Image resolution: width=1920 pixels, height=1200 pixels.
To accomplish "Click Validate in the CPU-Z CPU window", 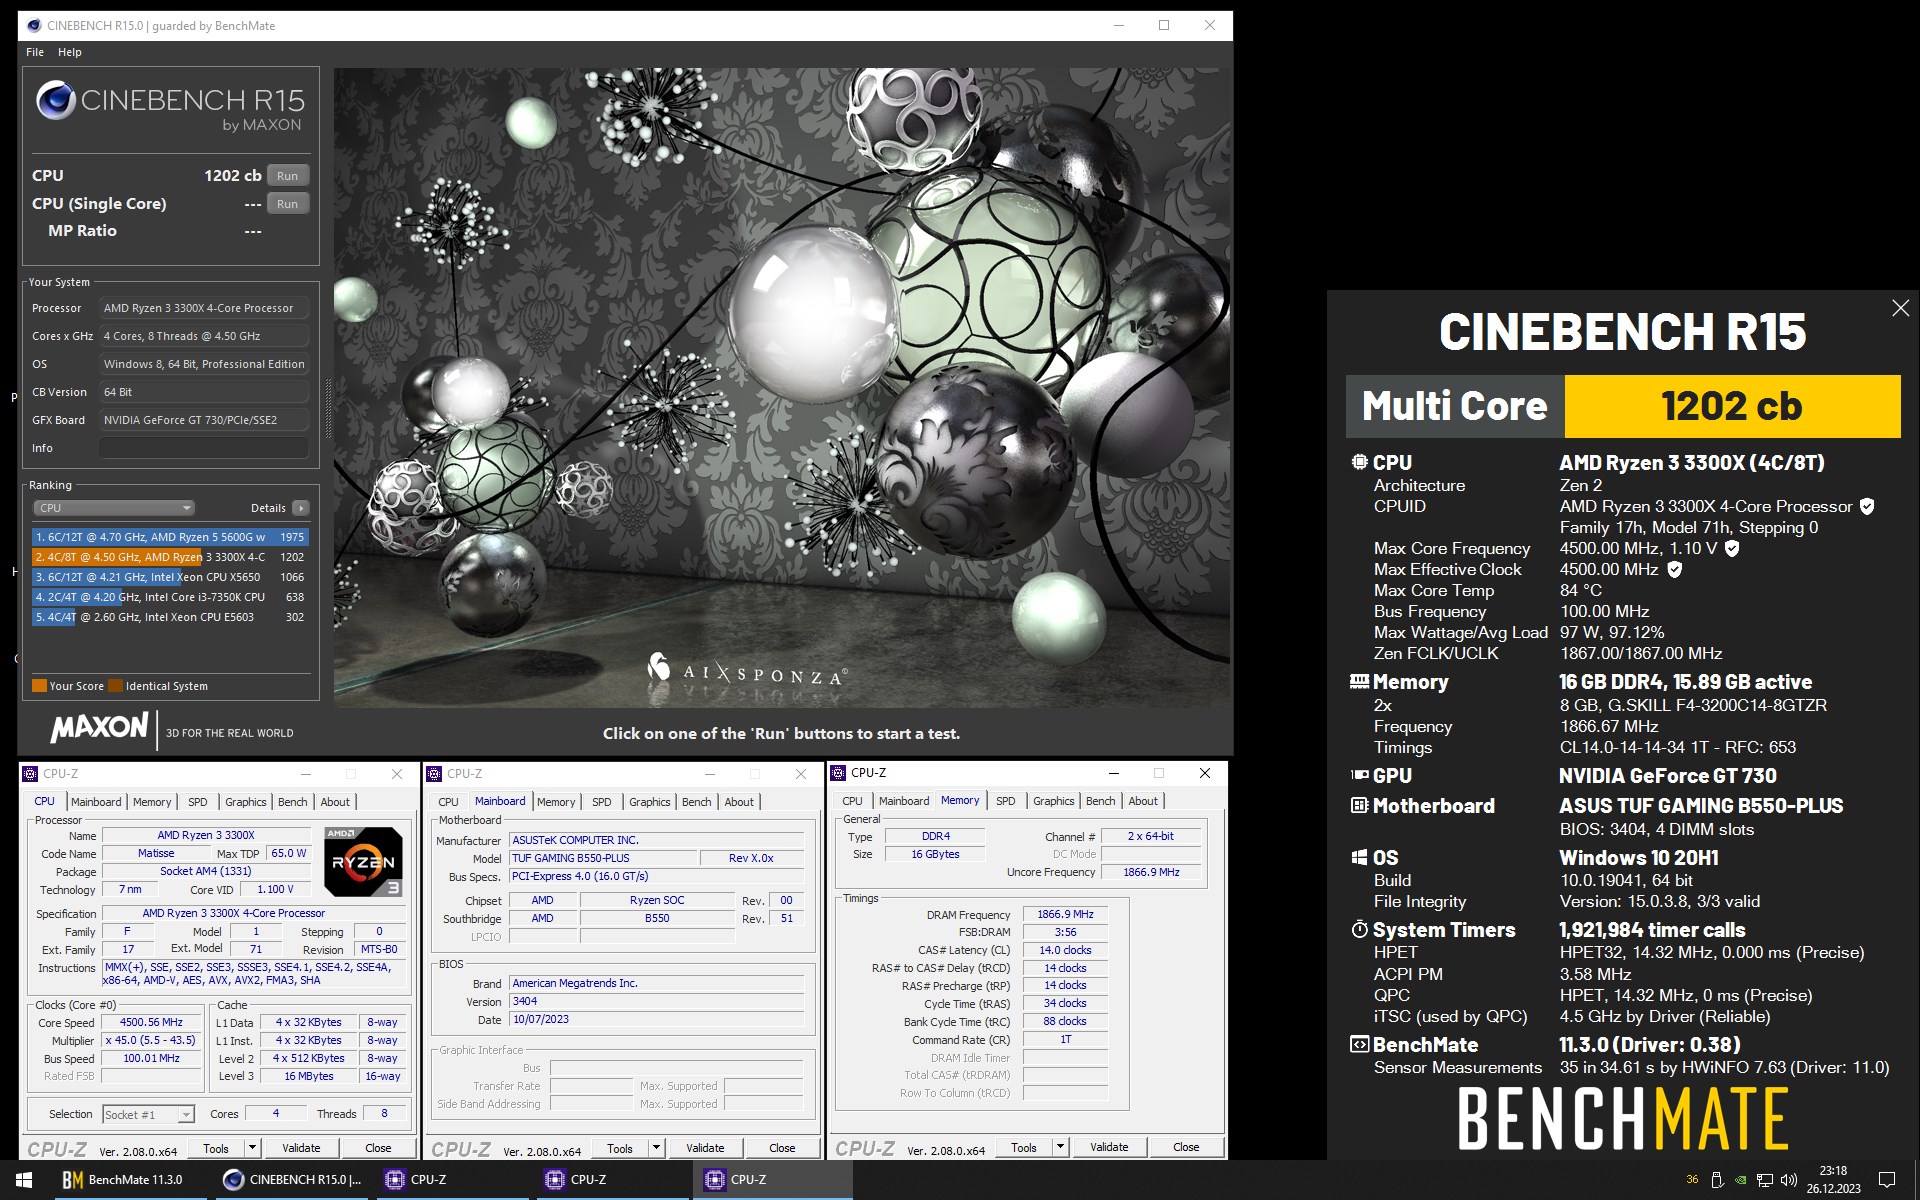I will (301, 1148).
